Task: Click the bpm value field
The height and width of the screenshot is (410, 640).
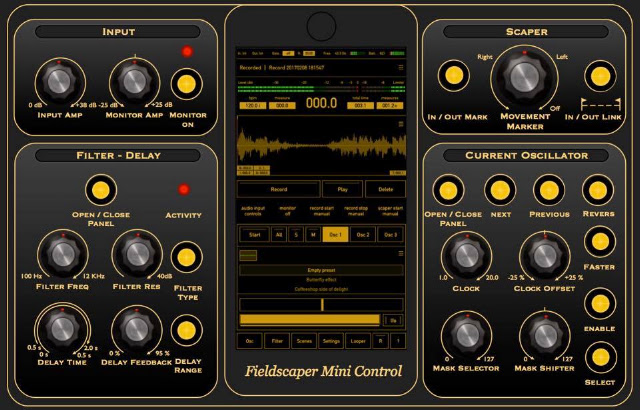Action: 253,106
